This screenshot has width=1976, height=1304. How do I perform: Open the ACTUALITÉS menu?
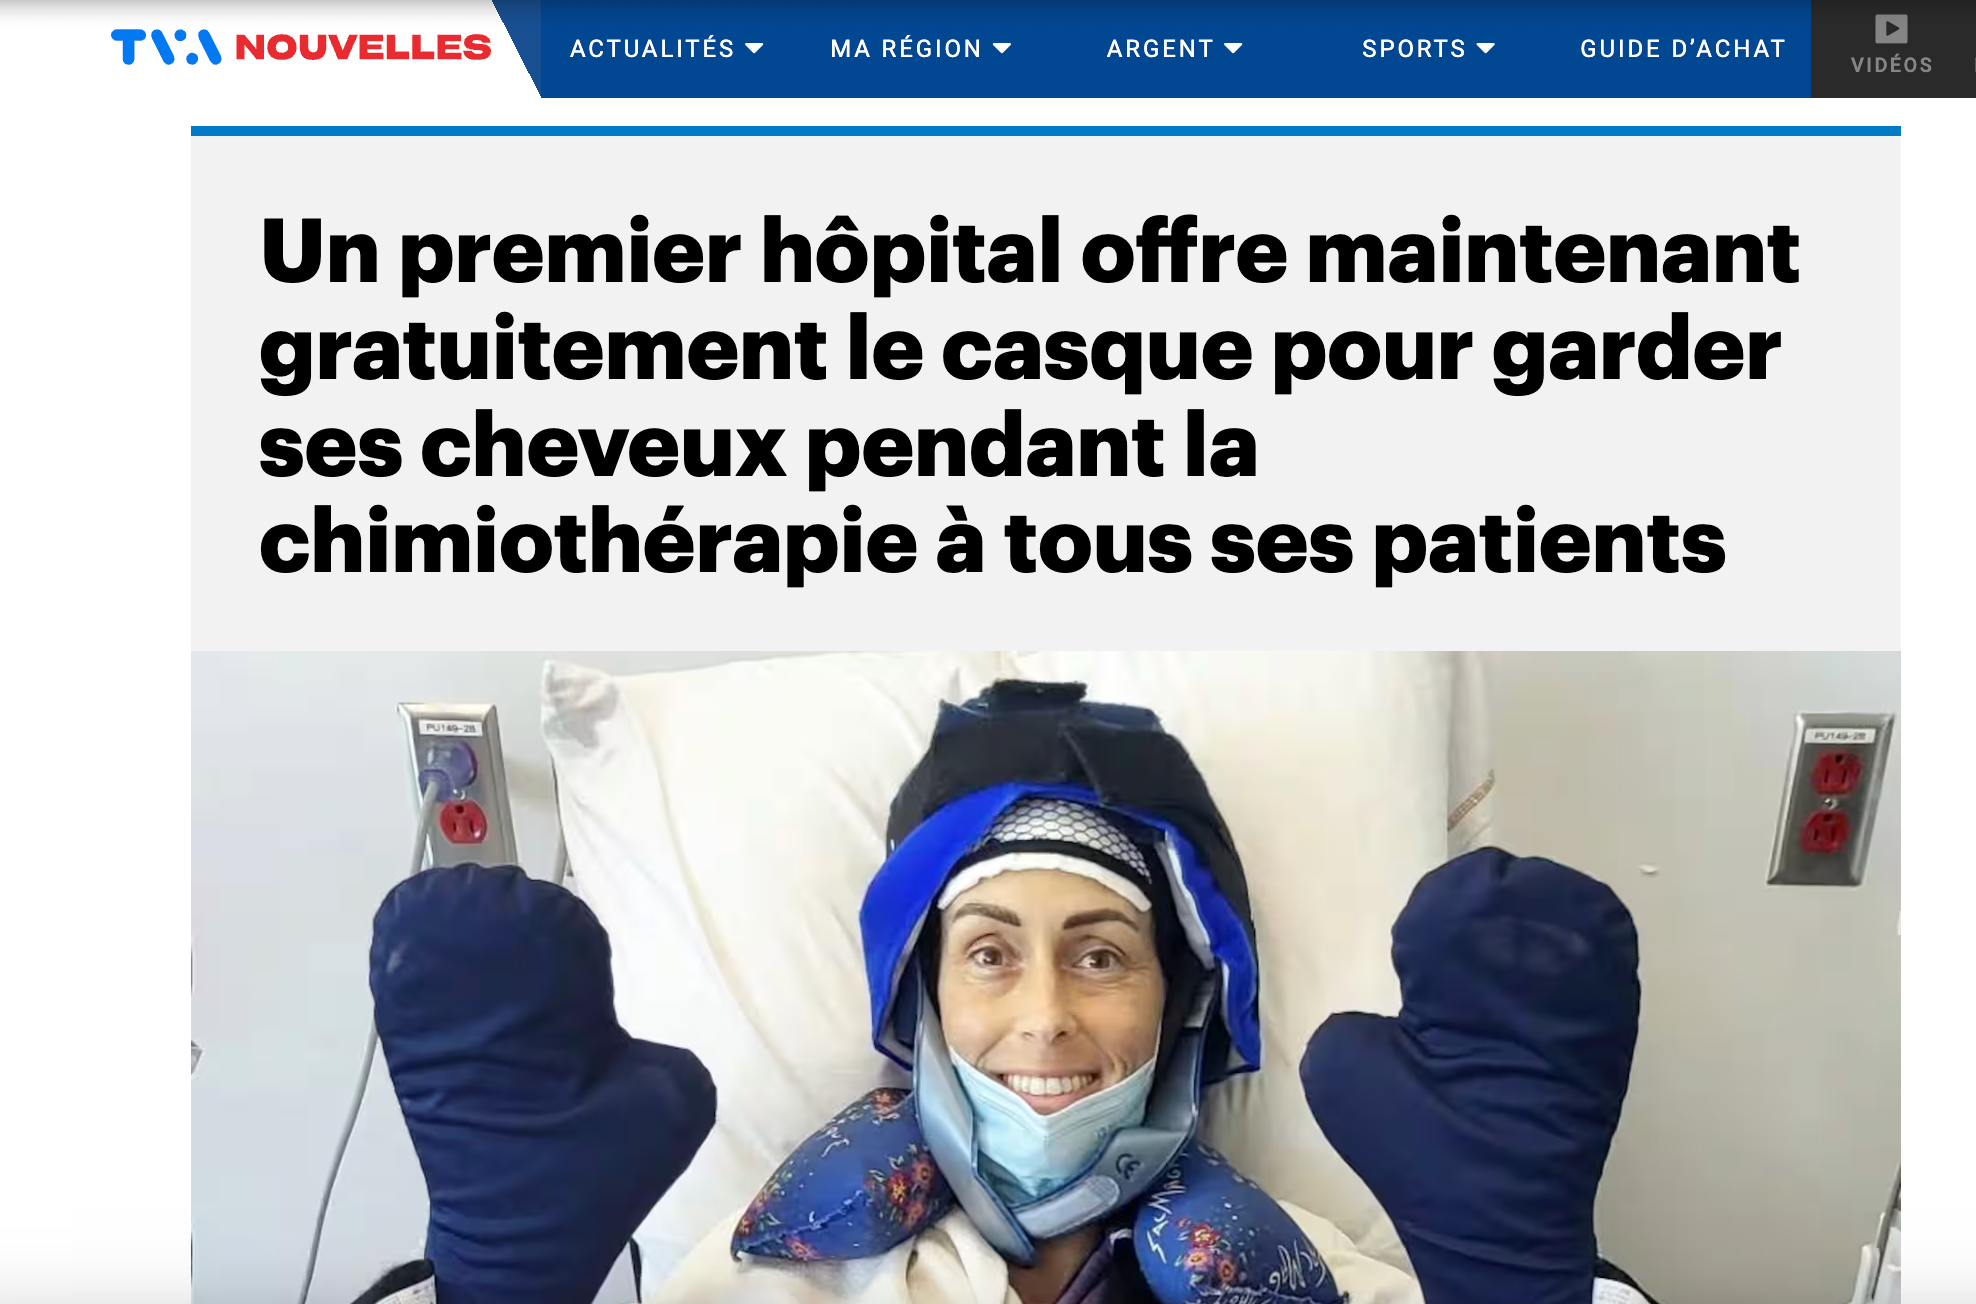(652, 48)
